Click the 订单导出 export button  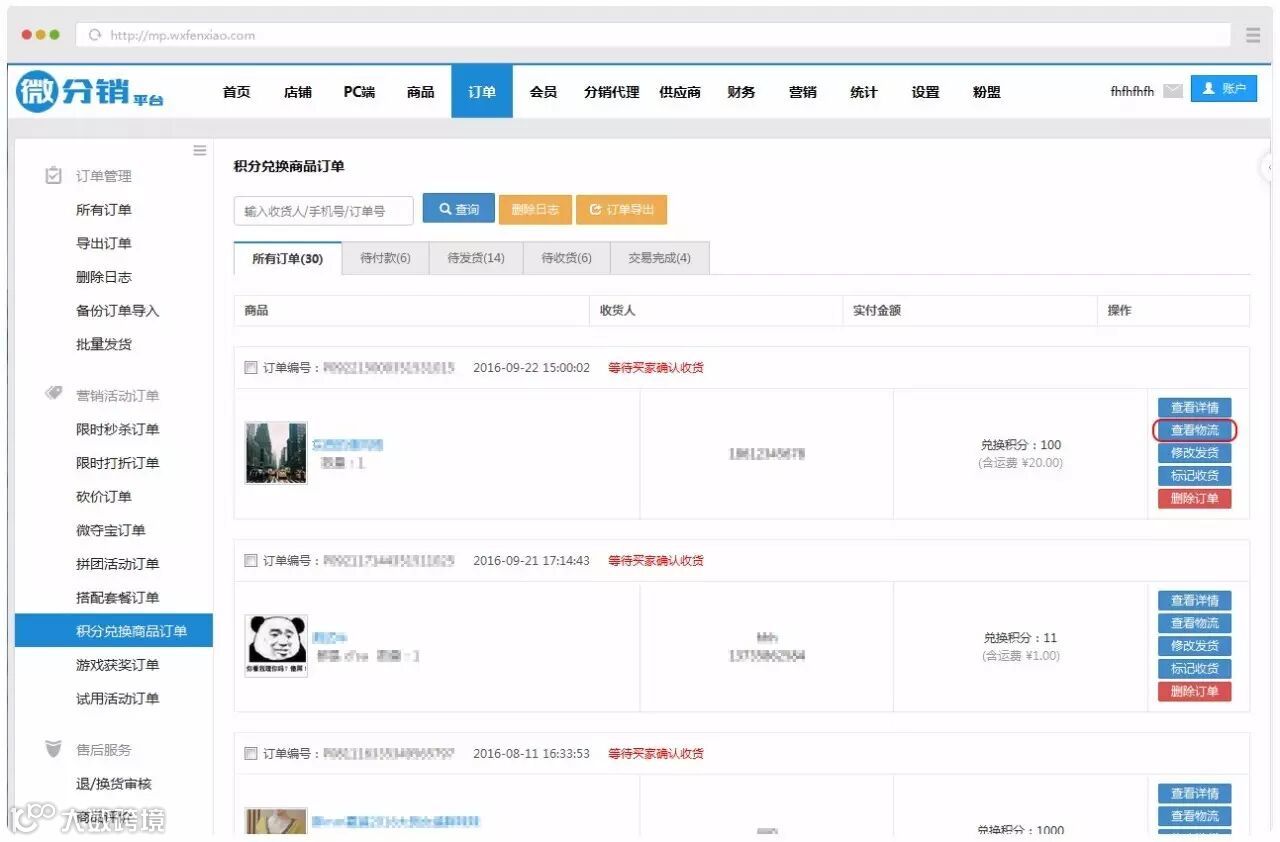coord(621,209)
